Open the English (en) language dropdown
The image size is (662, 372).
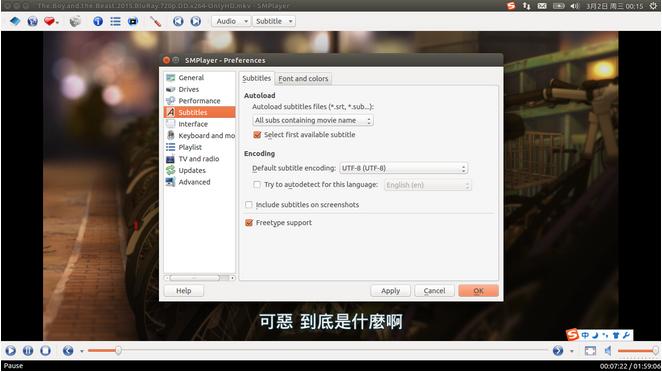[428, 185]
